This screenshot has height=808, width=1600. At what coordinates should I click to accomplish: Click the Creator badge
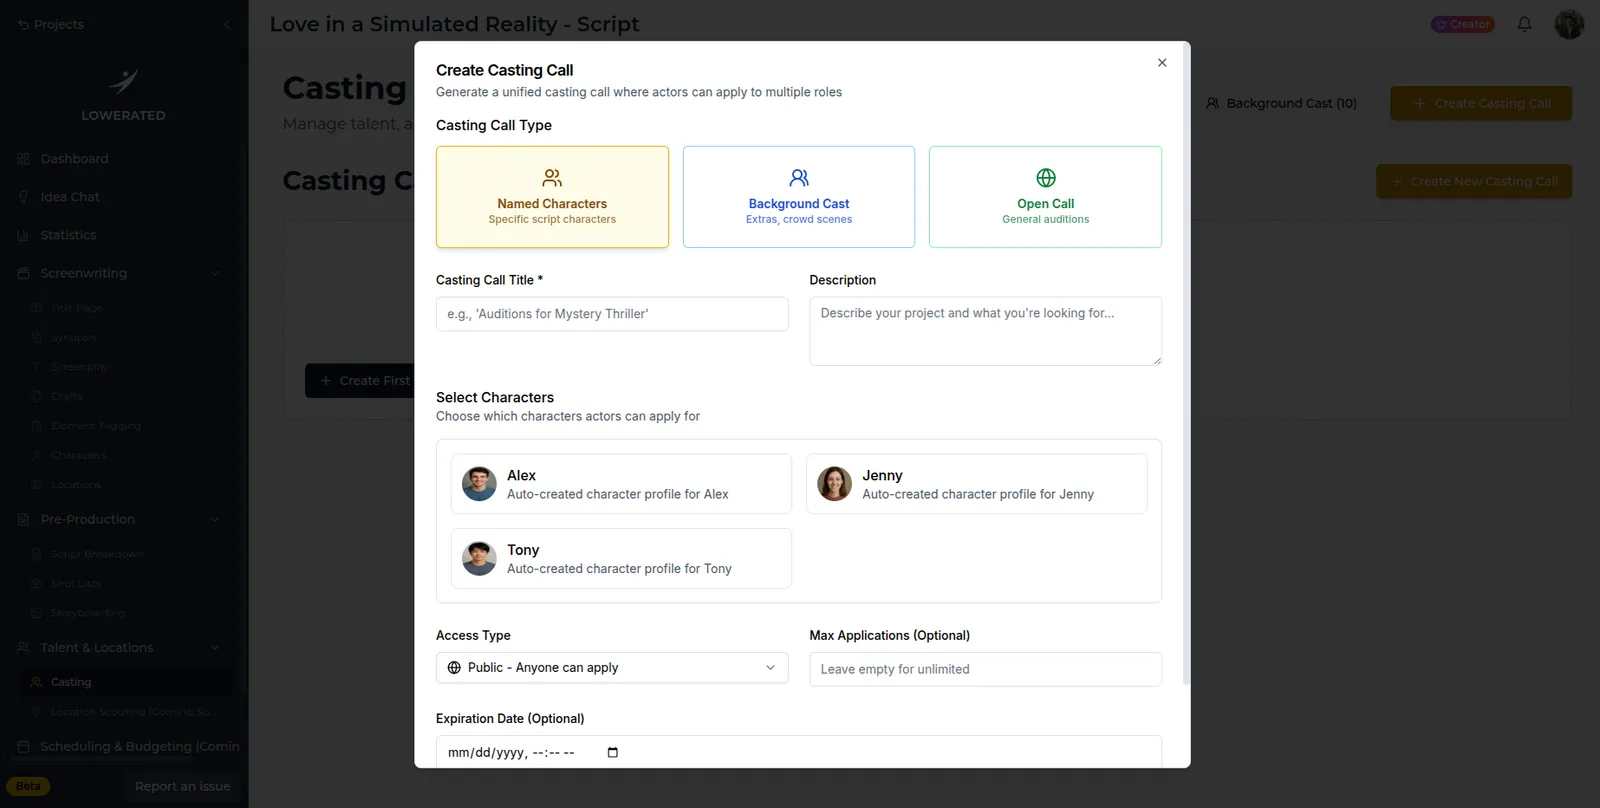[x=1463, y=24]
